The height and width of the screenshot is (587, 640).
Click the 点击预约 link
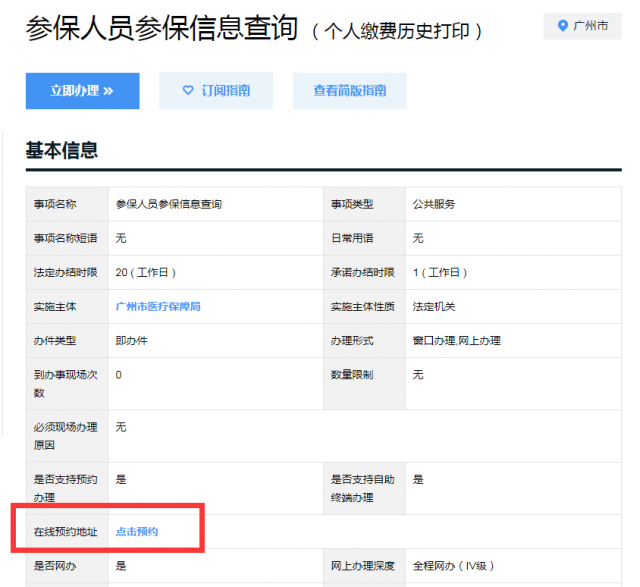click(137, 531)
